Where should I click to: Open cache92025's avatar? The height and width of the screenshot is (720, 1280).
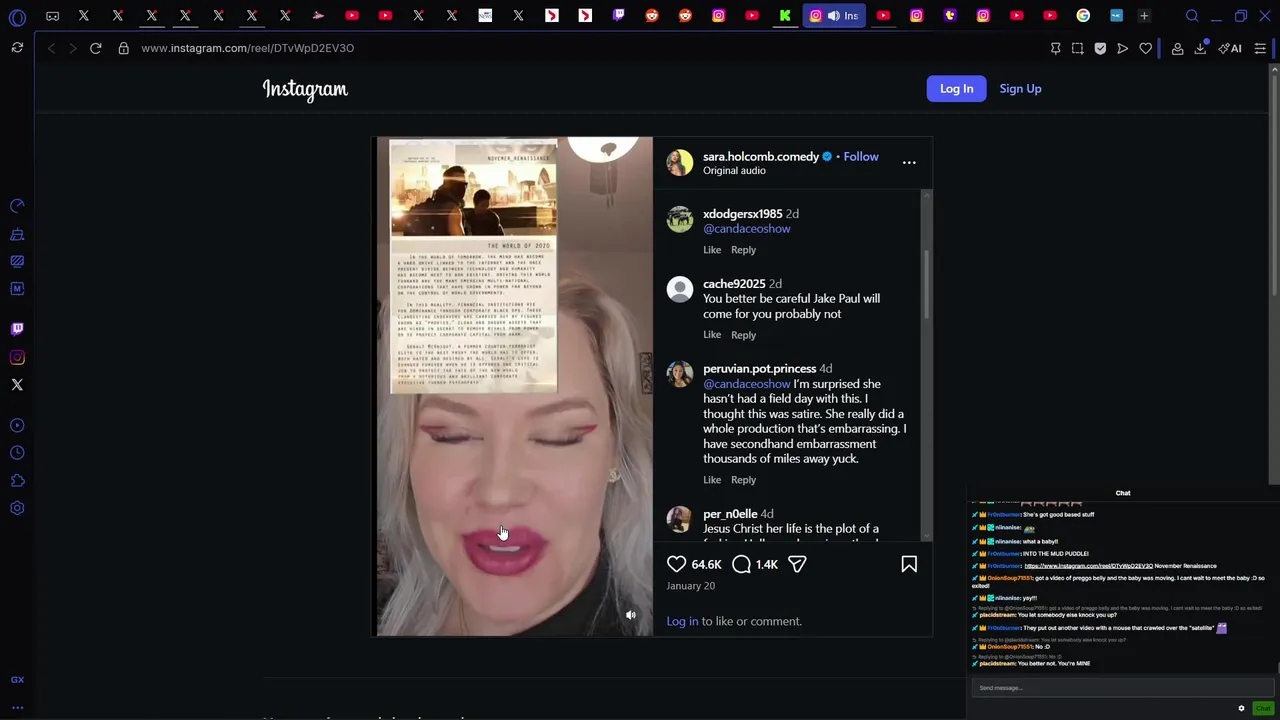click(680, 290)
